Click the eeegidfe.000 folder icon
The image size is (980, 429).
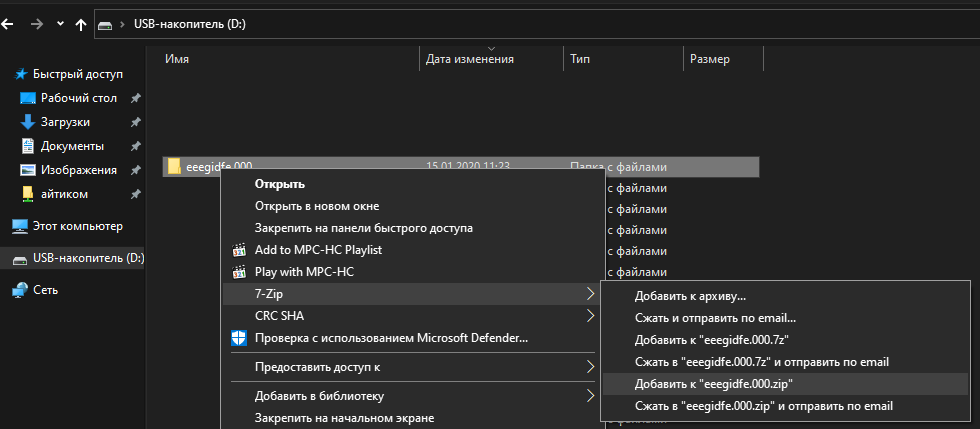pyautogui.click(x=174, y=166)
